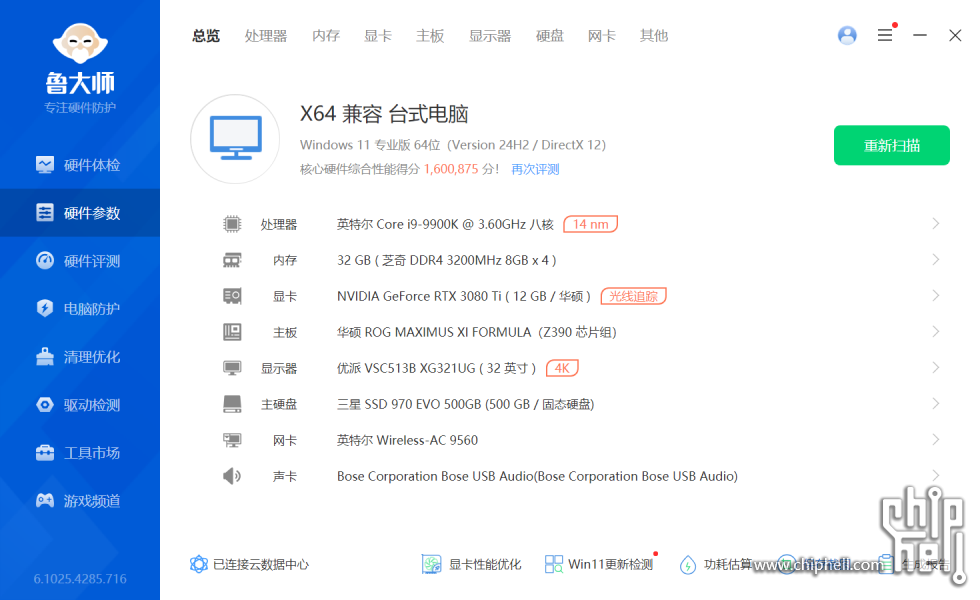Click 已连接云数据中心 cloud status icon
Screen dimensions: 980x600
(x=199, y=564)
